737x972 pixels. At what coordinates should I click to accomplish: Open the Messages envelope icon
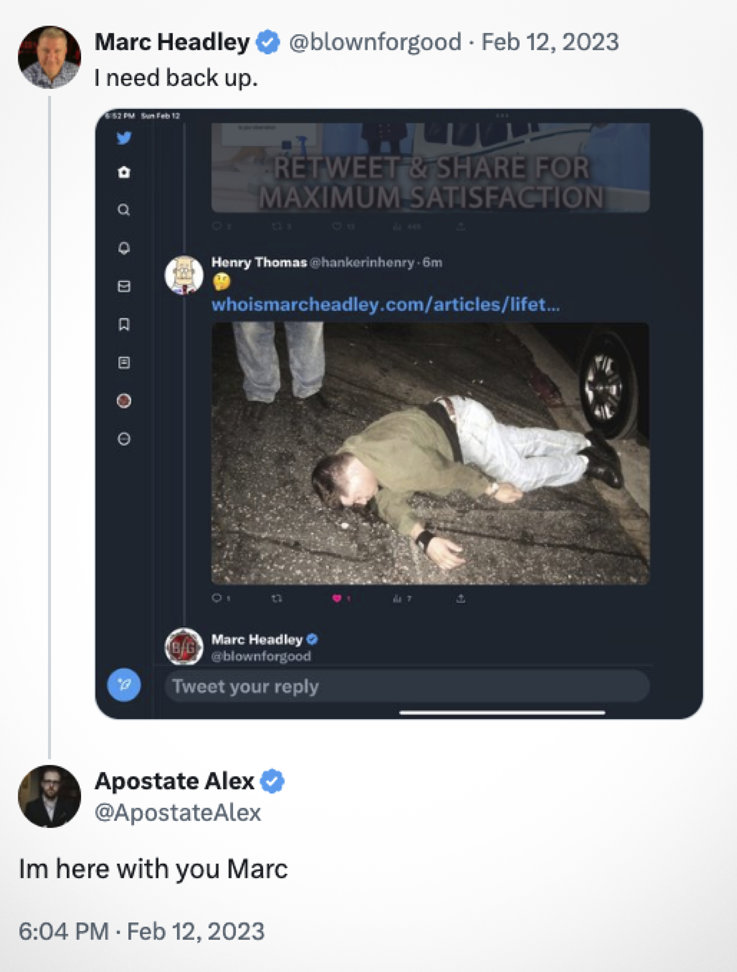[124, 286]
